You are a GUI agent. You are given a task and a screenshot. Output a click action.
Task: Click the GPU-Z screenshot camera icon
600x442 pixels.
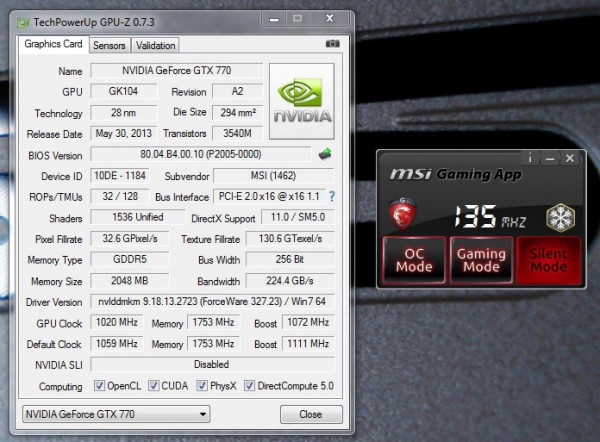(x=332, y=44)
